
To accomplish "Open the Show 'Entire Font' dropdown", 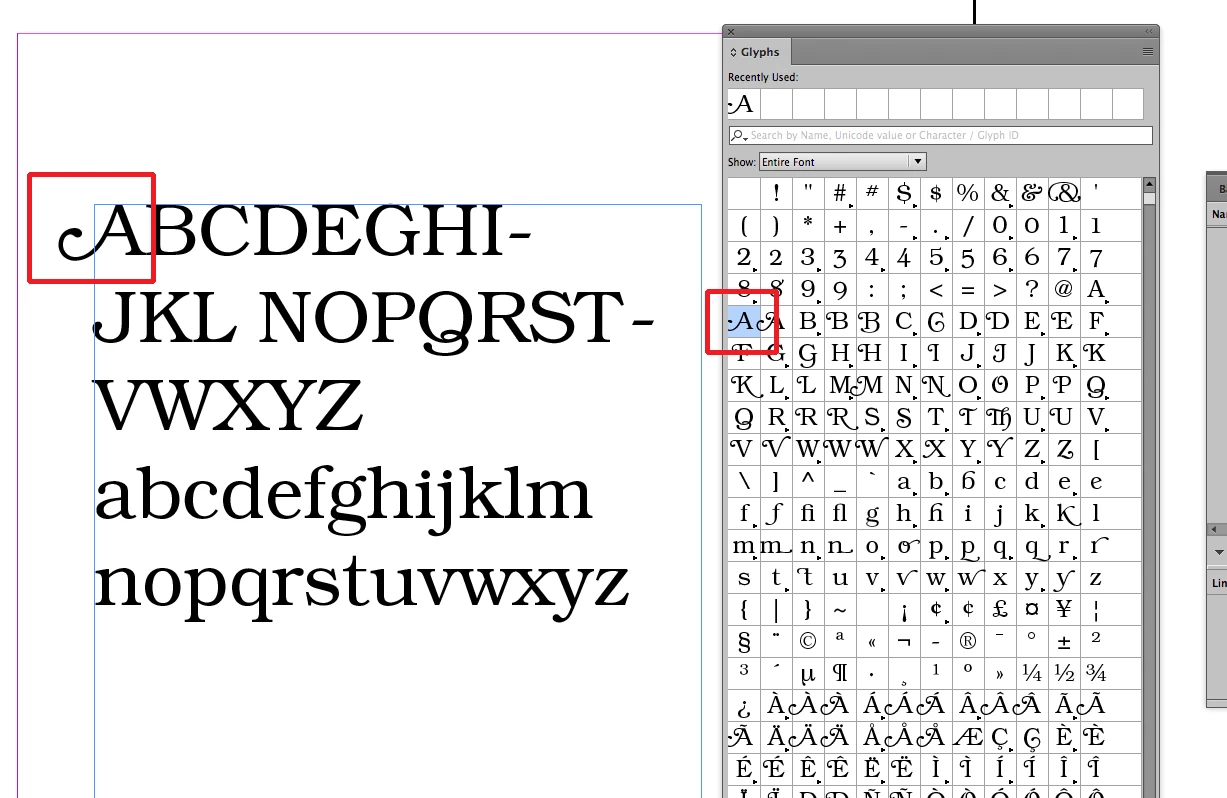I will pyautogui.click(x=842, y=161).
